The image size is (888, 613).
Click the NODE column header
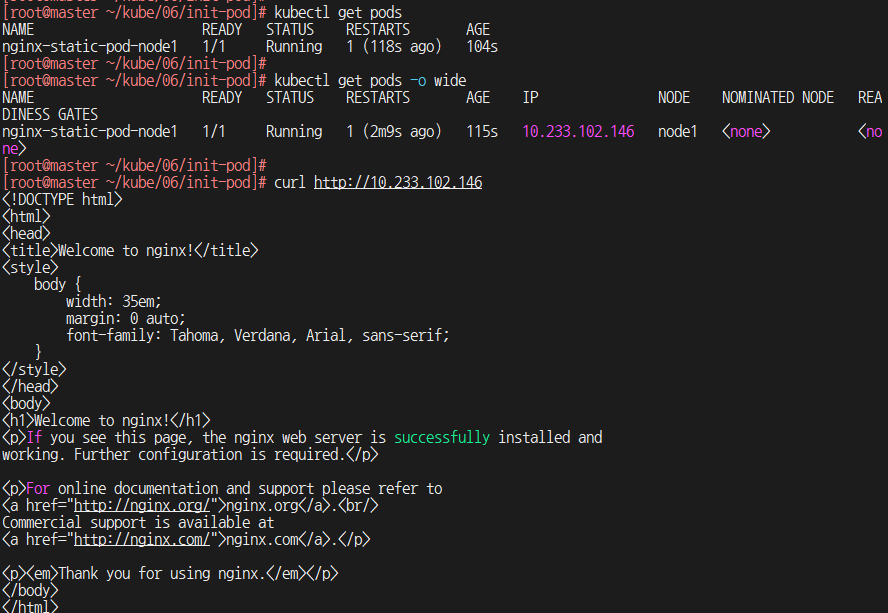[674, 97]
